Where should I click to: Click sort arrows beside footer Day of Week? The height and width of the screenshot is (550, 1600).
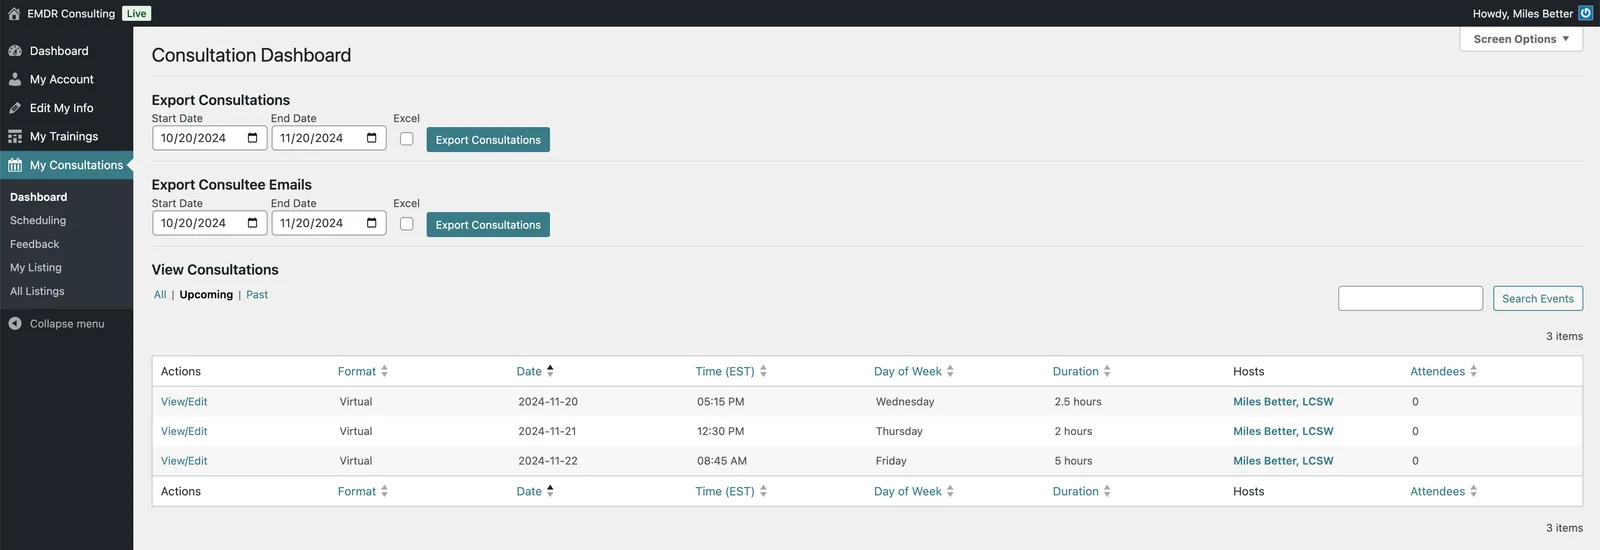tap(950, 491)
